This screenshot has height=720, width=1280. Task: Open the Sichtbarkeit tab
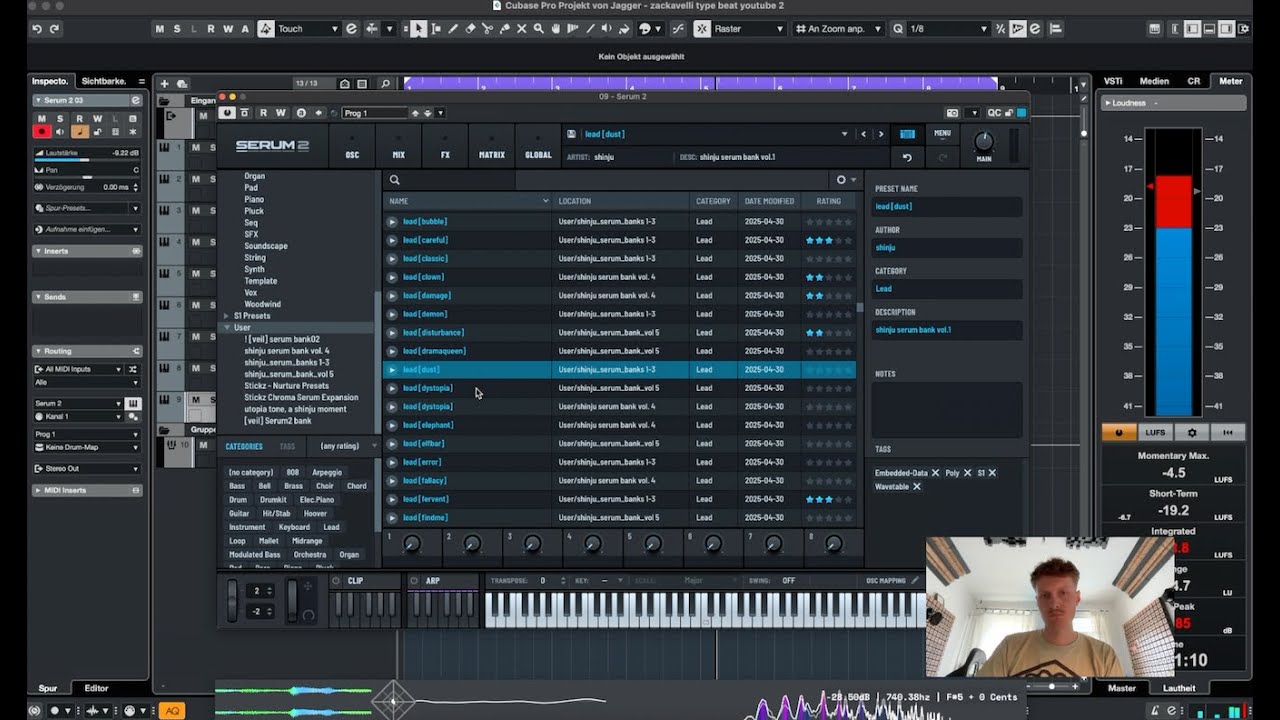(104, 81)
